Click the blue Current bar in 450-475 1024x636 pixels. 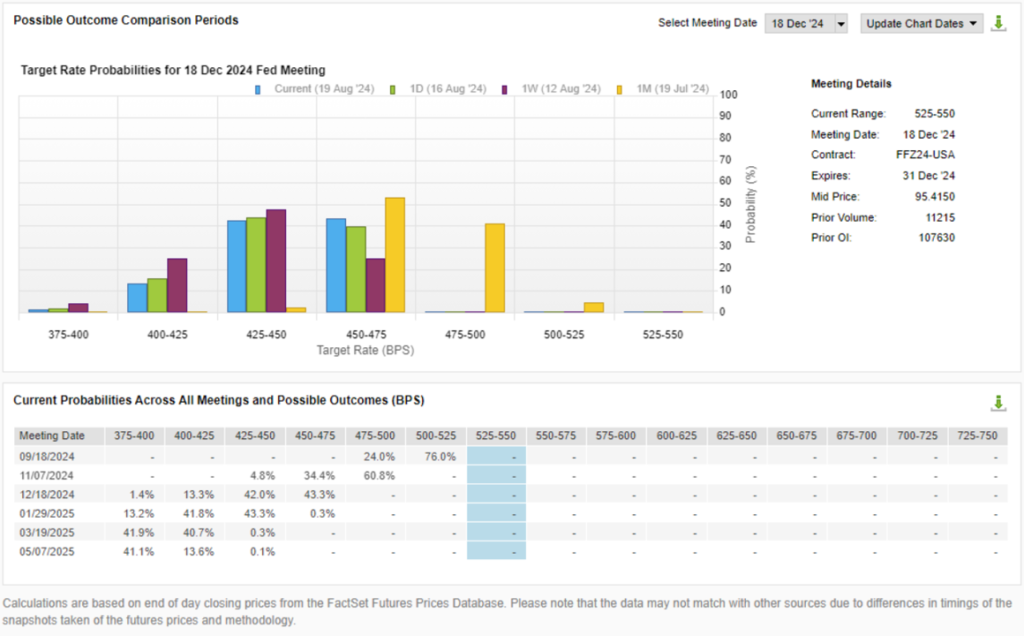point(336,266)
